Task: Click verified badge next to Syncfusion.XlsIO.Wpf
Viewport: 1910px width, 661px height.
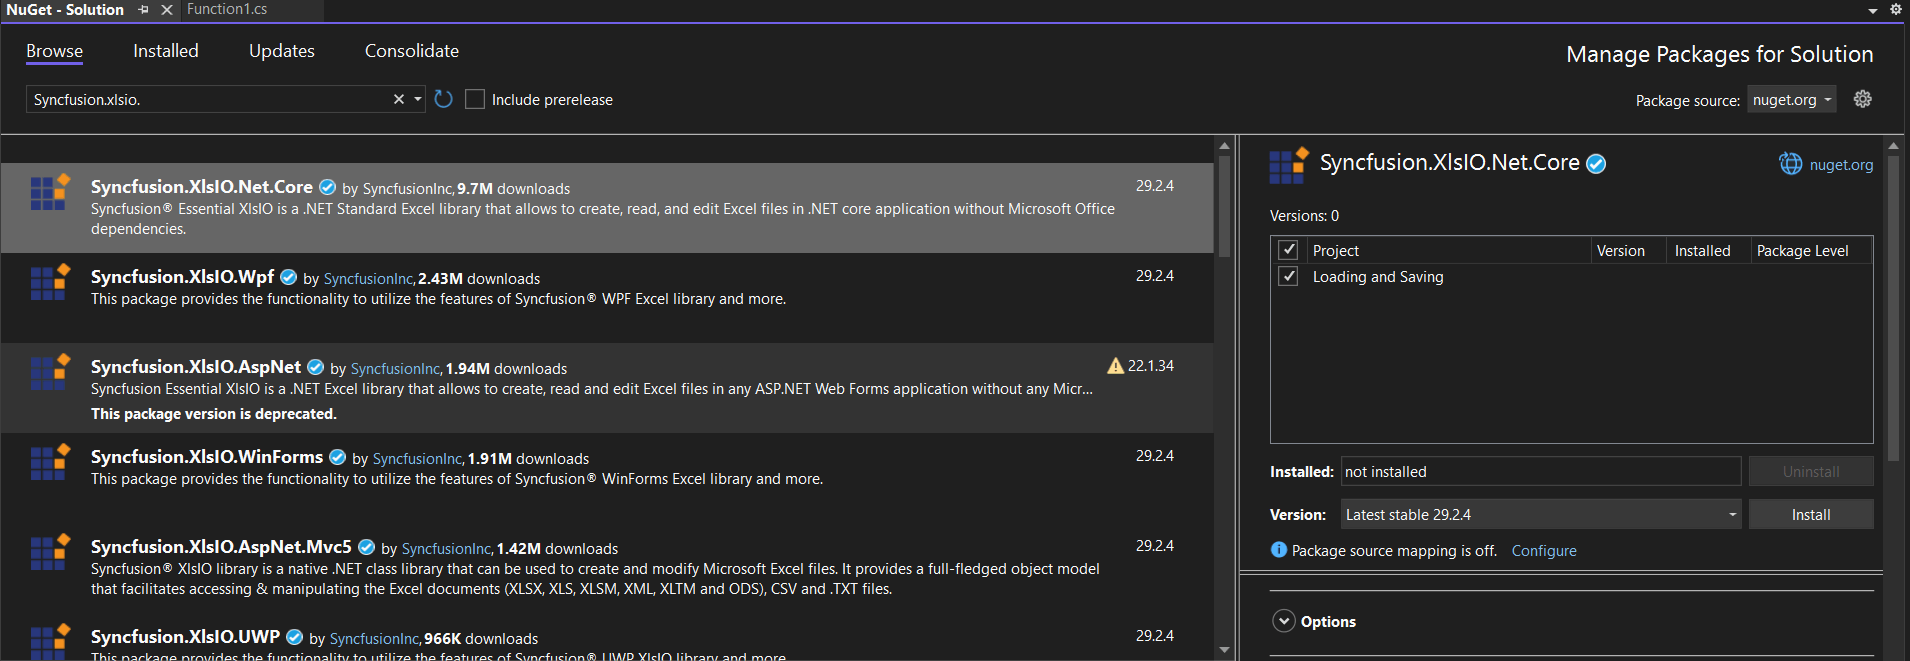Action: 288,277
